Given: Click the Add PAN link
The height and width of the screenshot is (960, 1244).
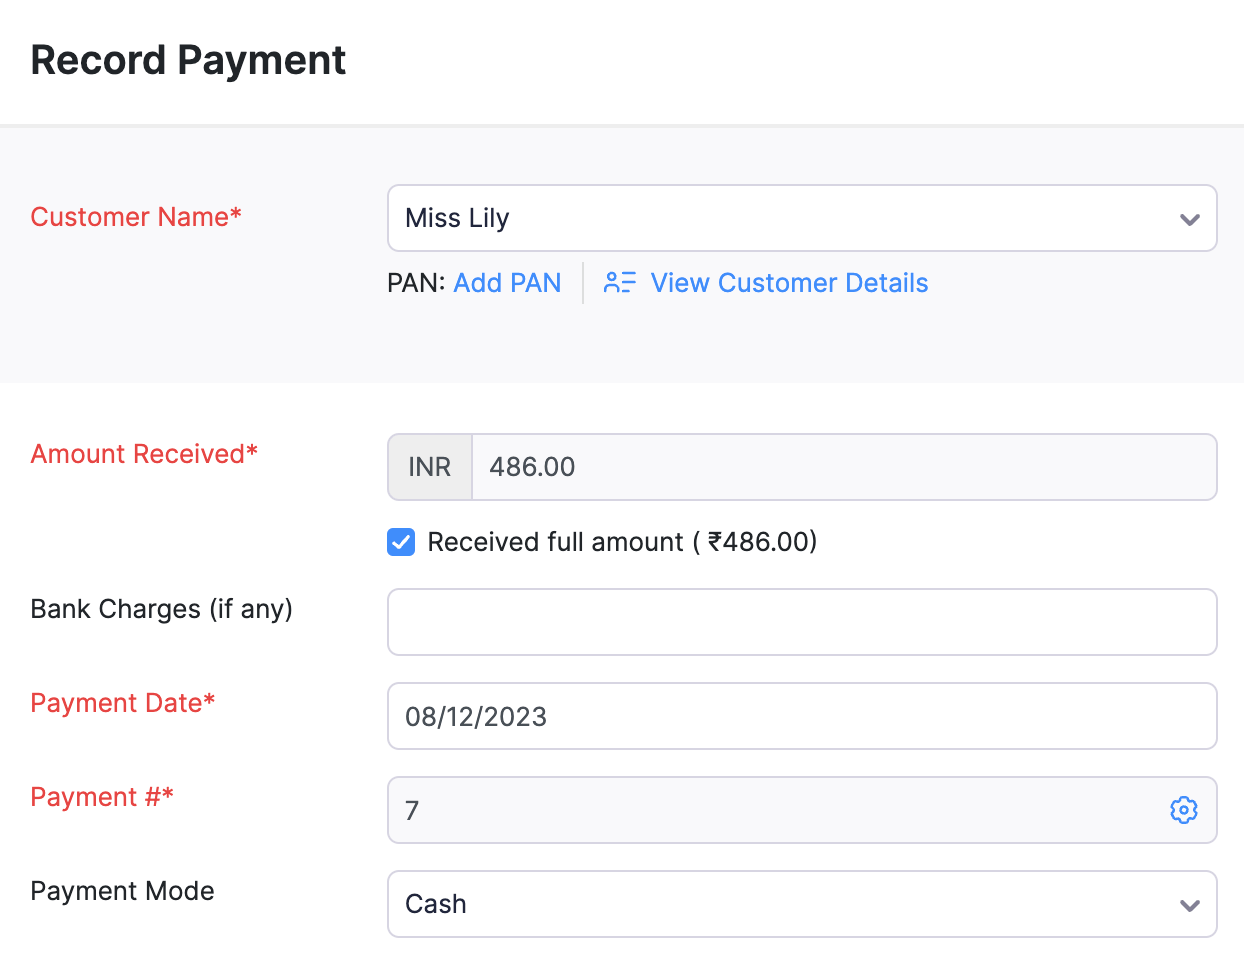Looking at the screenshot, I should pyautogui.click(x=507, y=282).
